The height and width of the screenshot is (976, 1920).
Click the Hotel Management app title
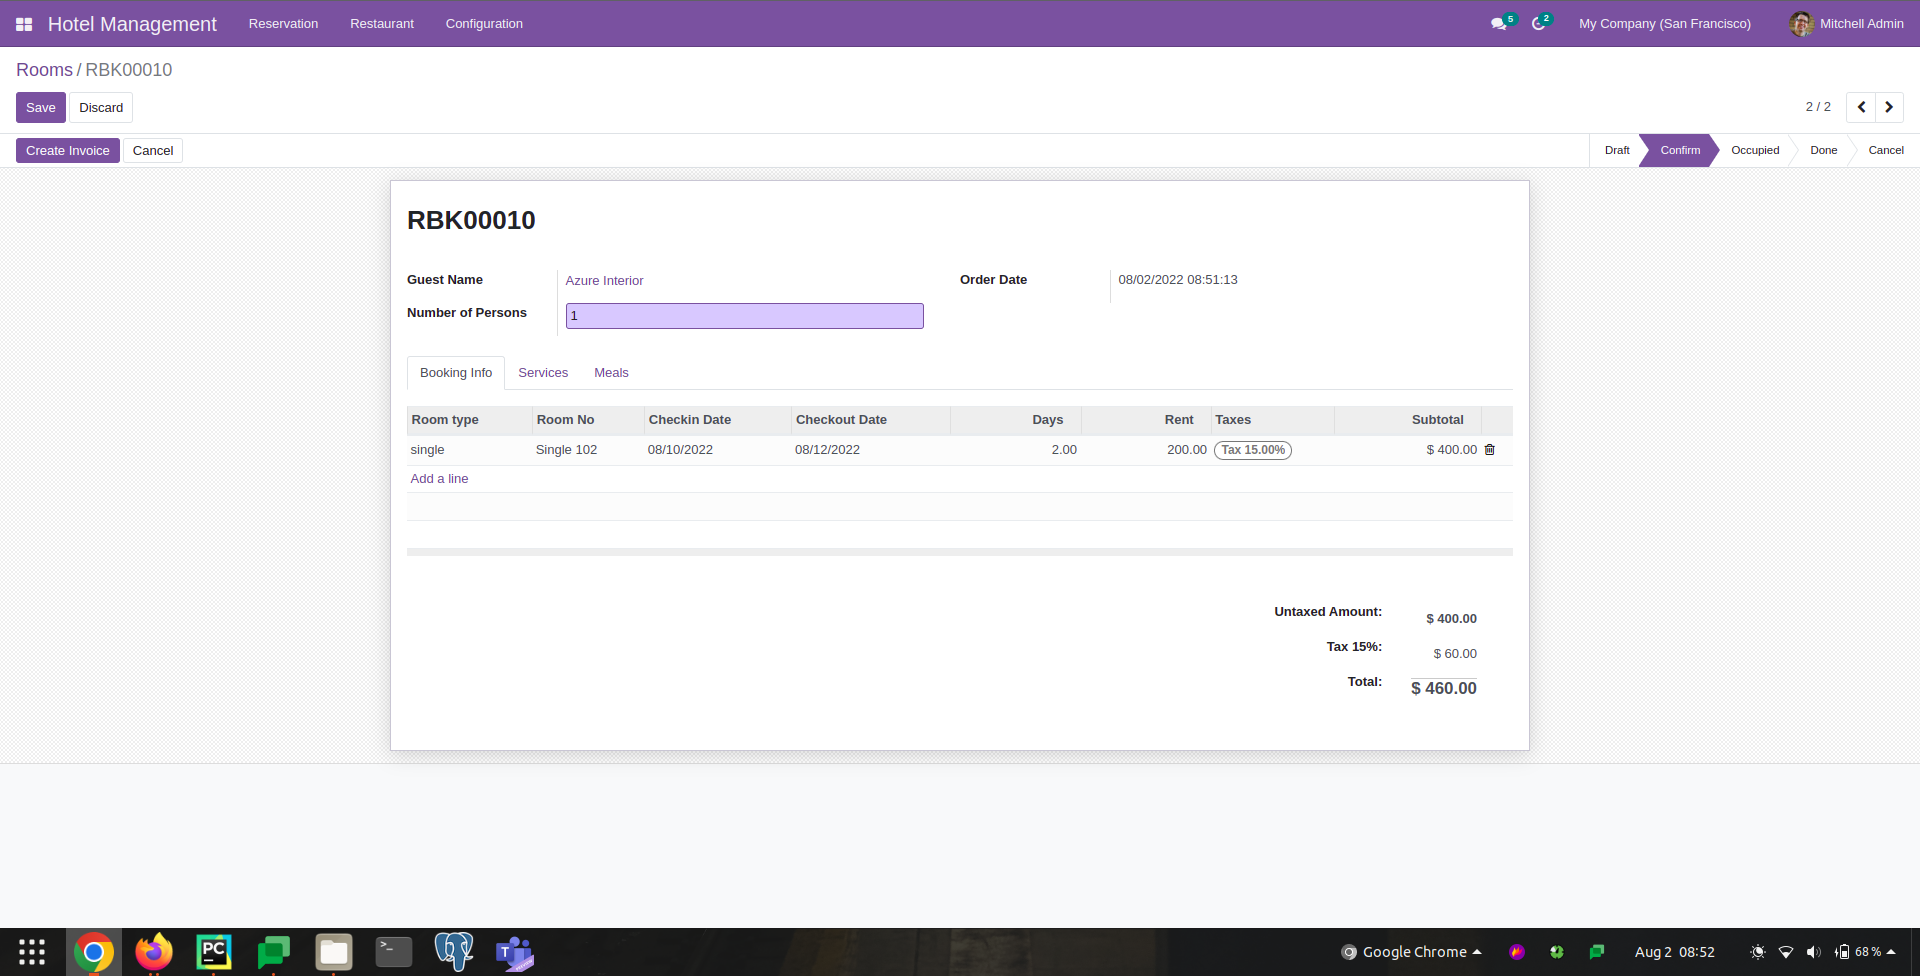(132, 24)
